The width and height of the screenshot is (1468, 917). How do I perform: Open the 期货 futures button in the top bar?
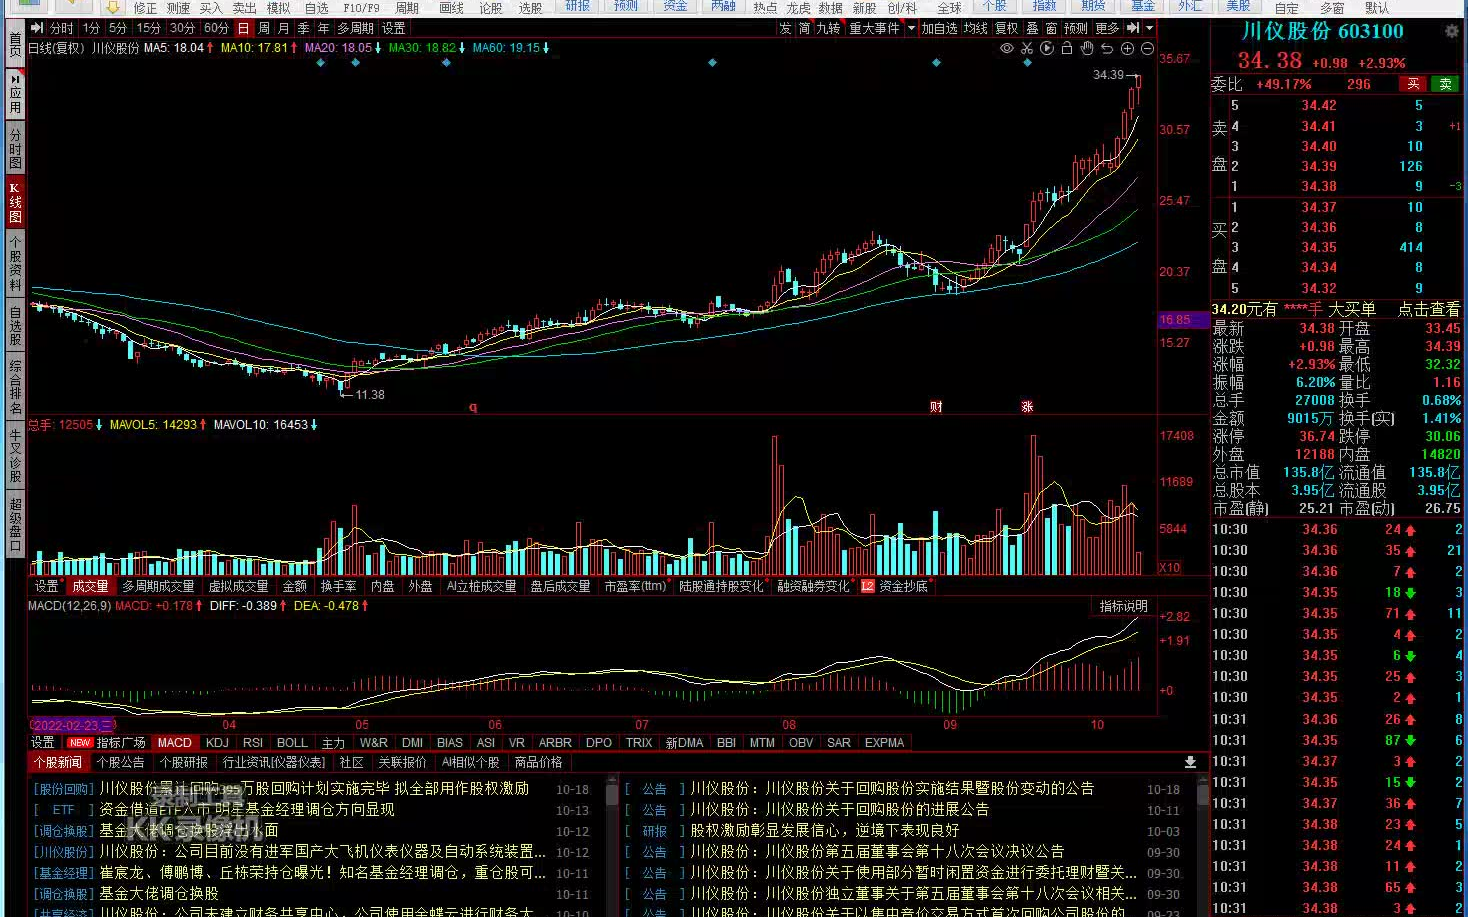(x=1094, y=6)
